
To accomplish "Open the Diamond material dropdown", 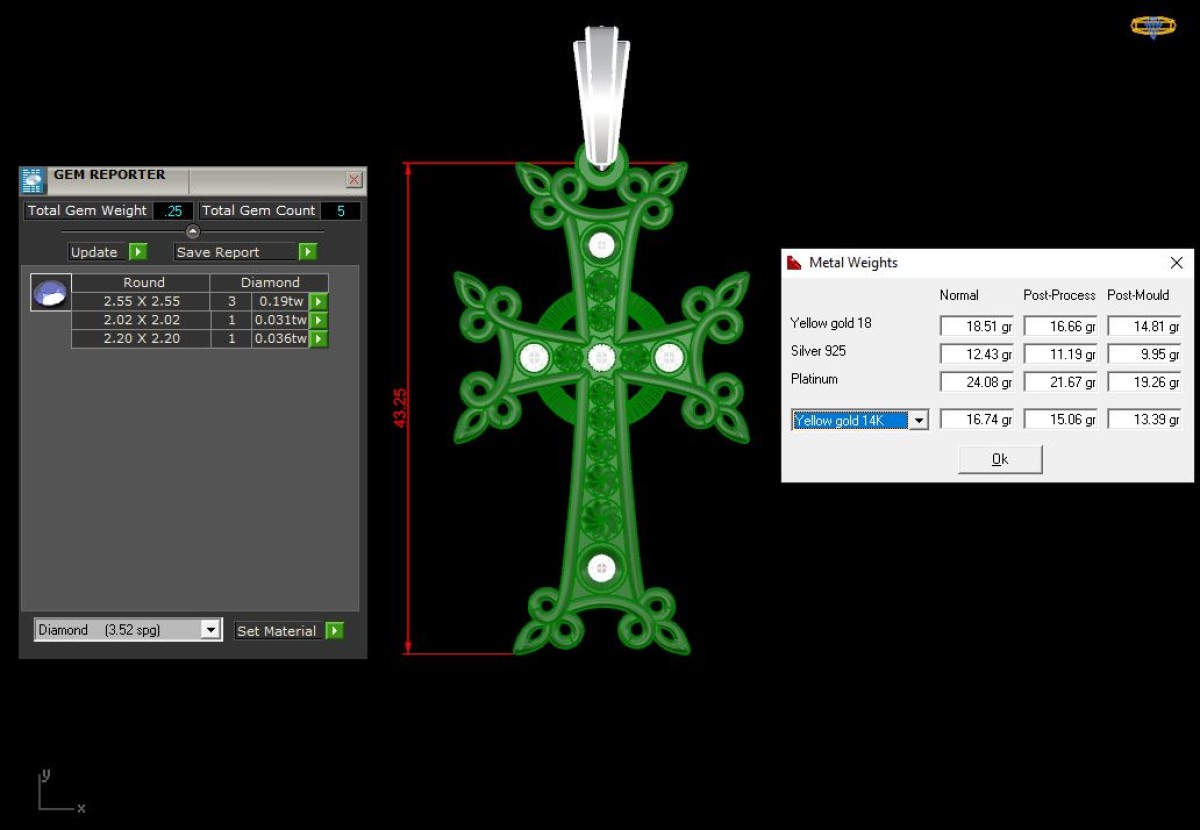I will (128, 630).
